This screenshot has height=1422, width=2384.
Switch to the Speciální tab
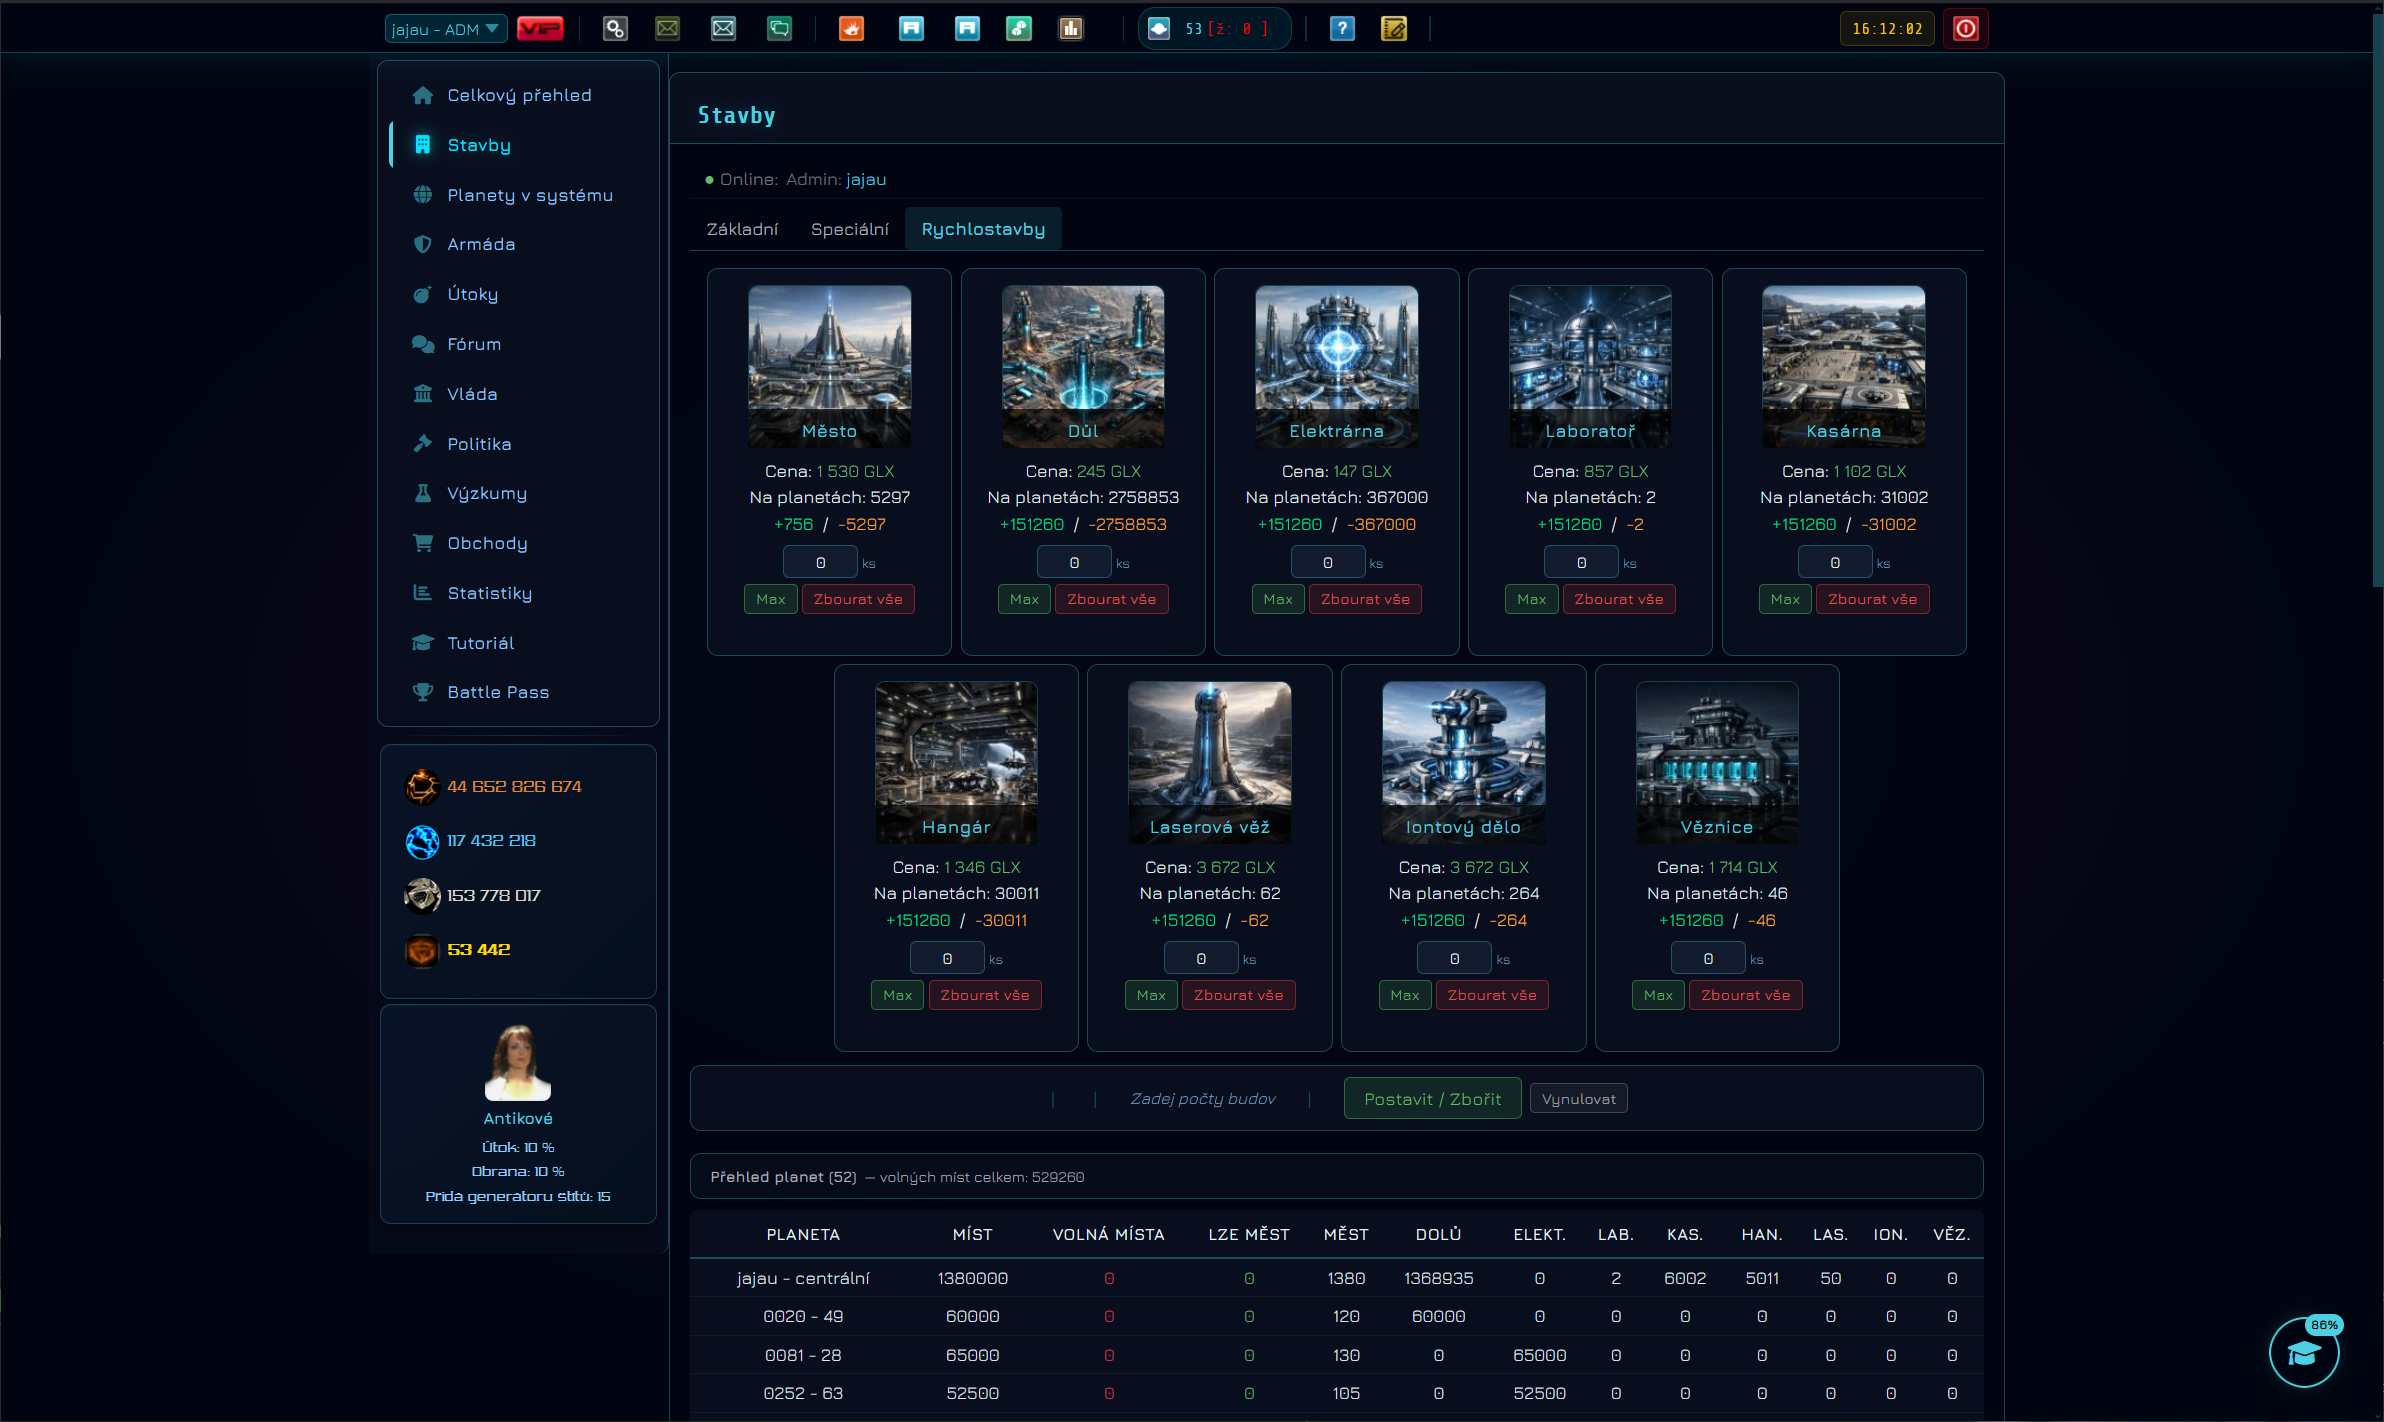[849, 229]
